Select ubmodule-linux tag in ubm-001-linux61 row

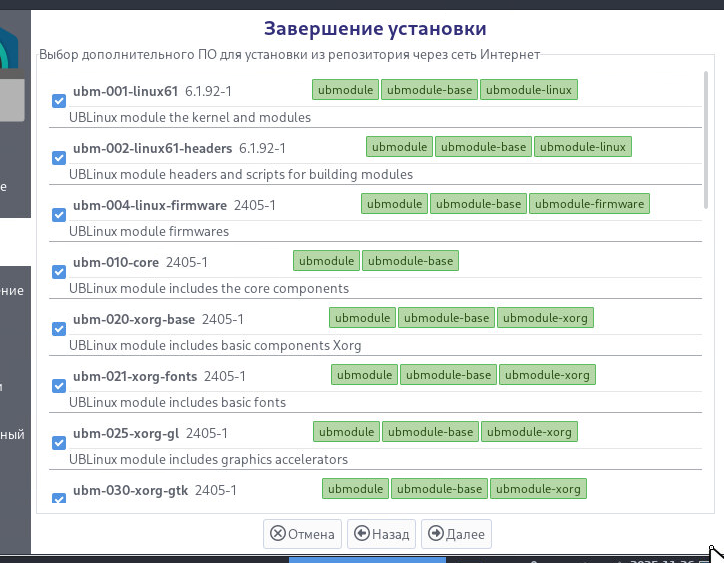tap(529, 90)
